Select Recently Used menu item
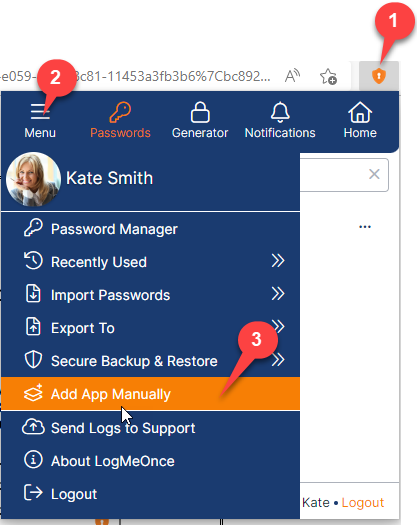The image size is (417, 525). [x=150, y=262]
